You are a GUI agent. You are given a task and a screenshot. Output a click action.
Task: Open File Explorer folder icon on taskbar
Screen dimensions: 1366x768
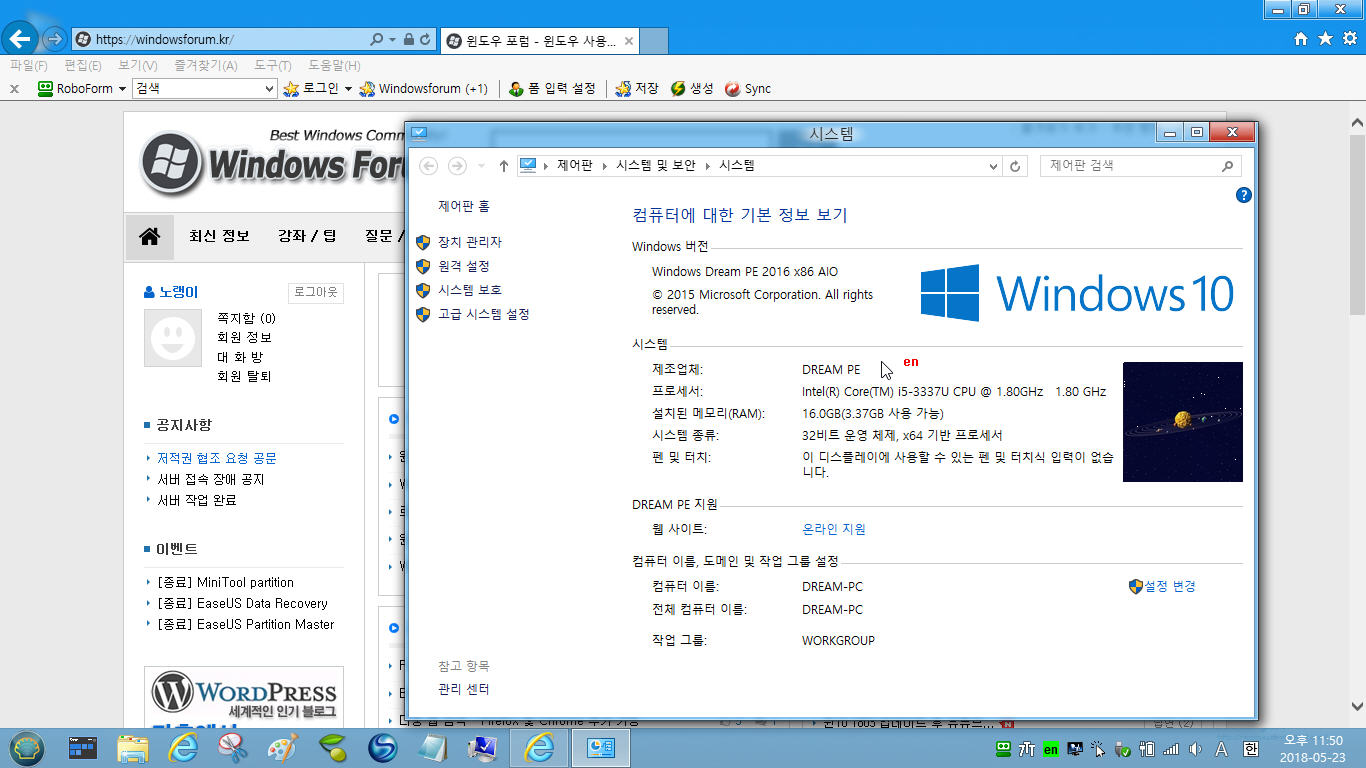pos(133,748)
